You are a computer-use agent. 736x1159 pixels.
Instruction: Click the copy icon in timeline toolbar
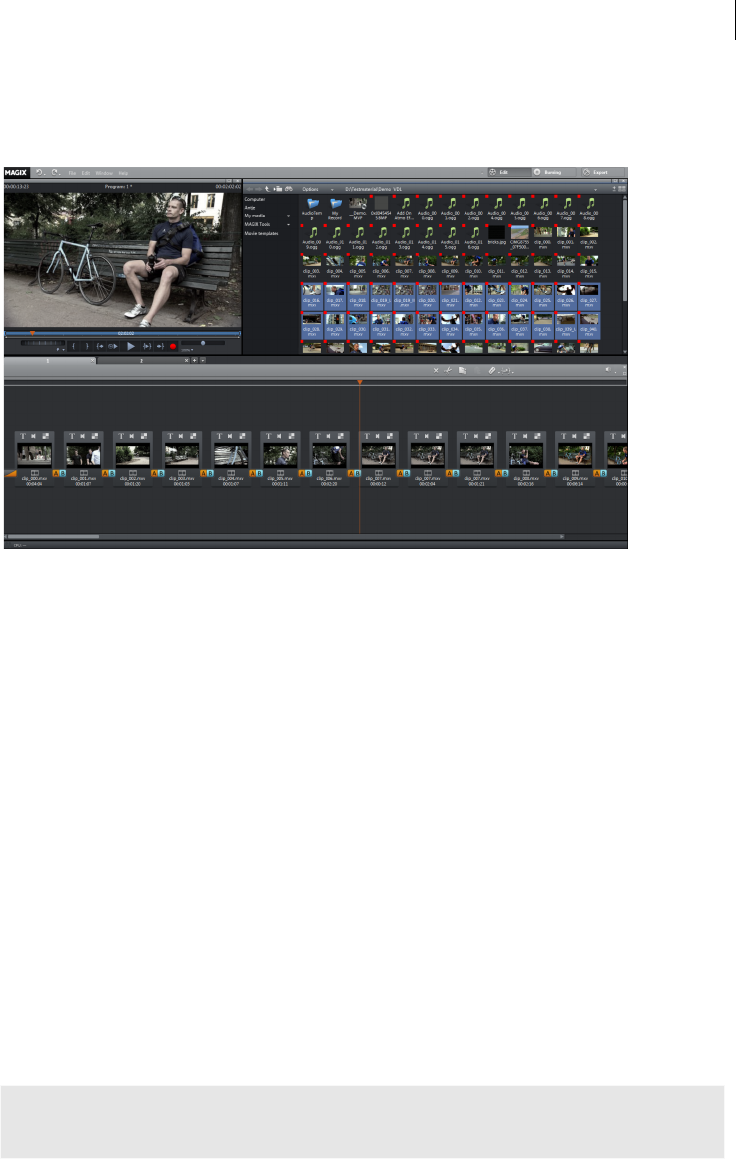coord(462,370)
